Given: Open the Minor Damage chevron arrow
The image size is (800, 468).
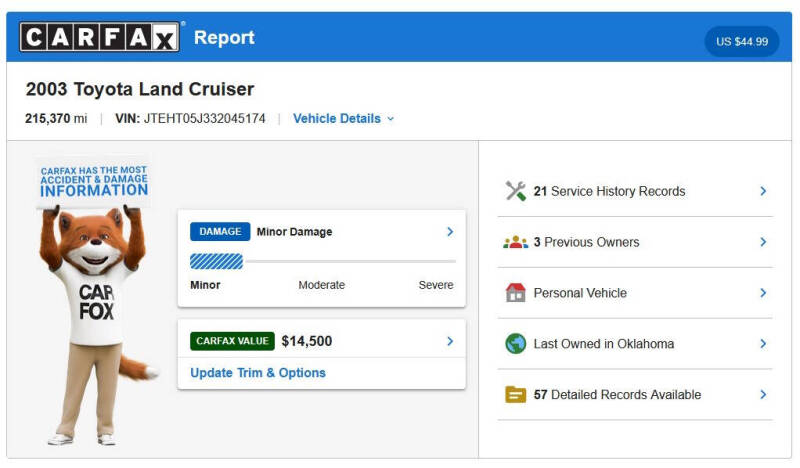Looking at the screenshot, I should tap(450, 232).
